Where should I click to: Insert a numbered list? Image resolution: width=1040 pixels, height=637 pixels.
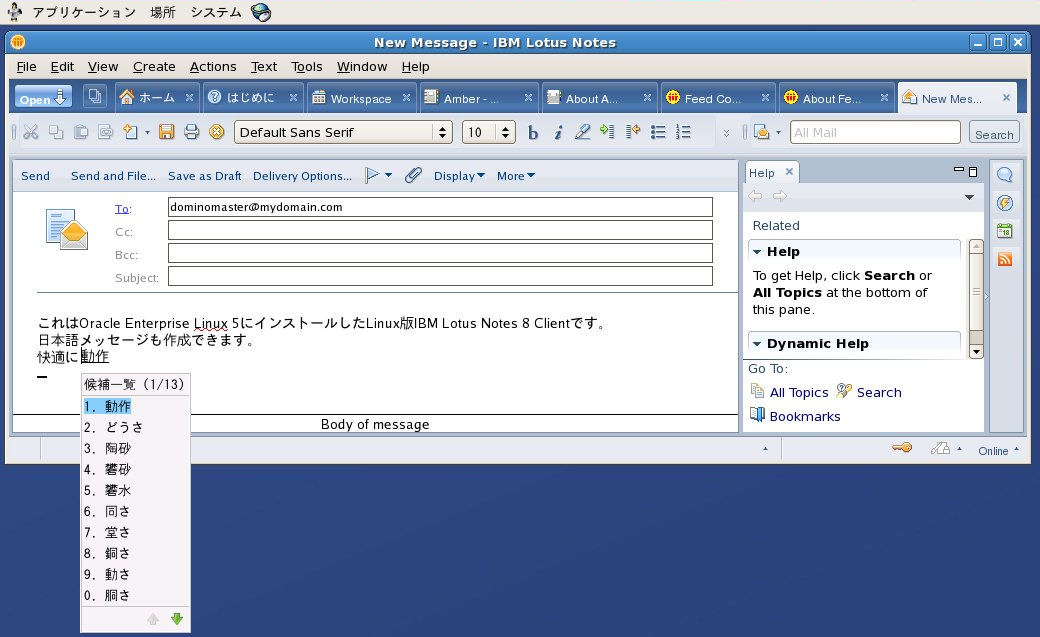(x=683, y=132)
